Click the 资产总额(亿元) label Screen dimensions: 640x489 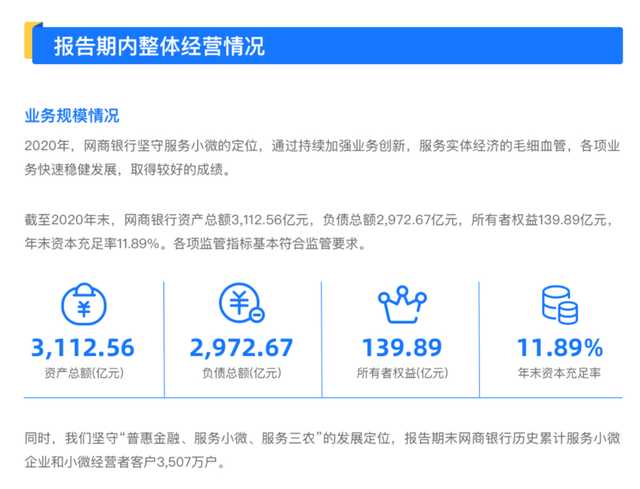tap(84, 373)
